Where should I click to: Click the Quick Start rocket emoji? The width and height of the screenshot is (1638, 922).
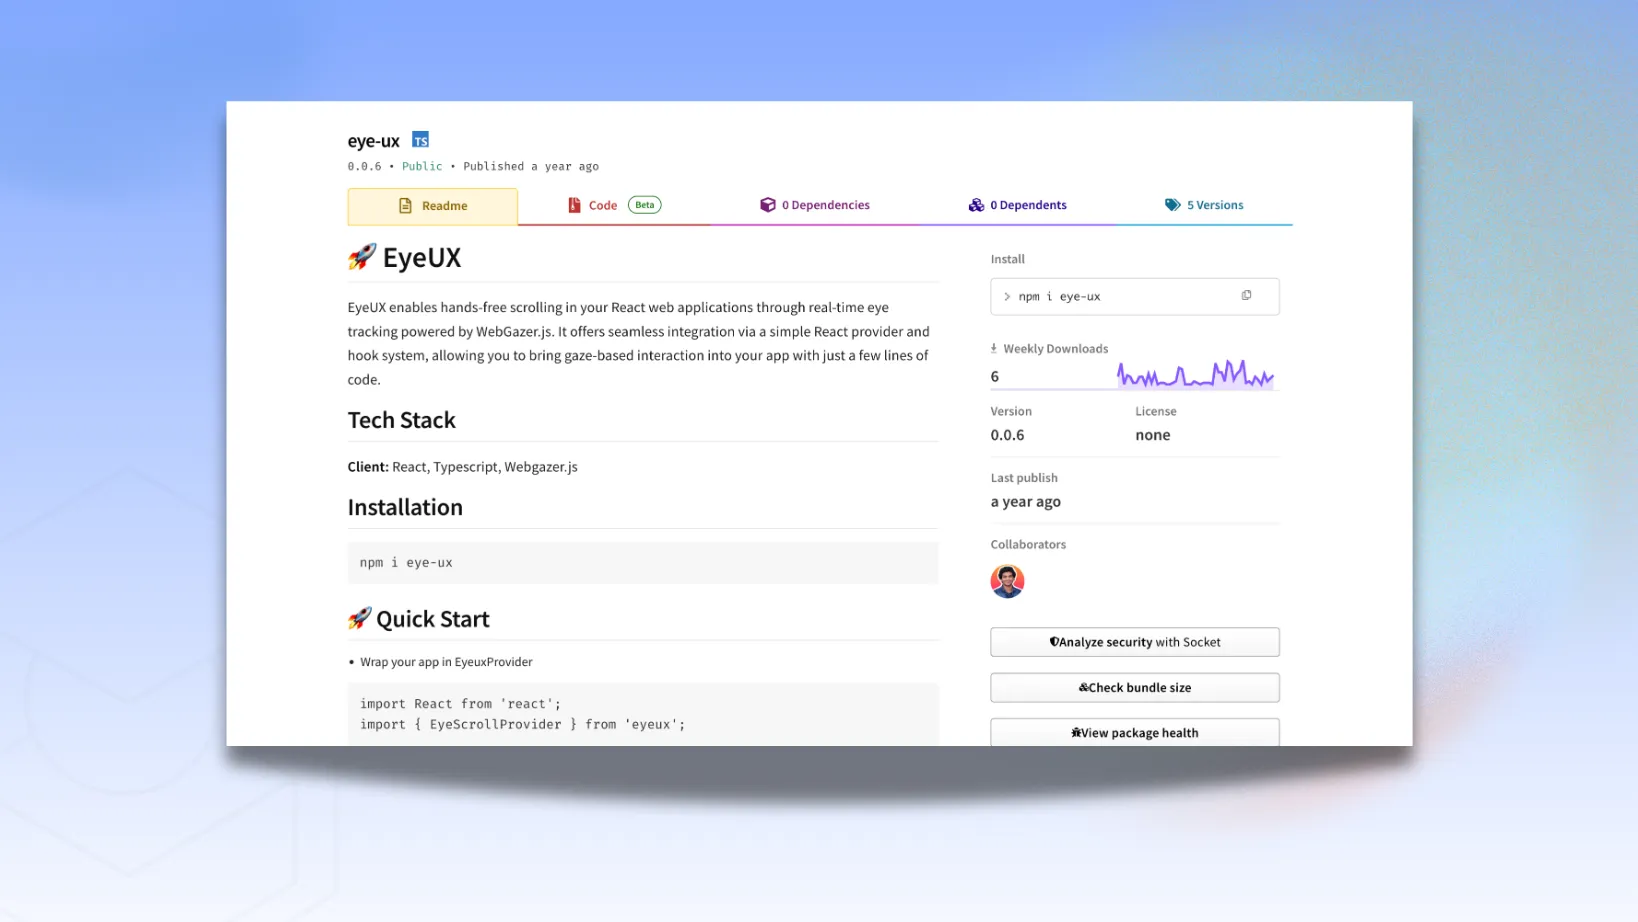[x=359, y=618]
